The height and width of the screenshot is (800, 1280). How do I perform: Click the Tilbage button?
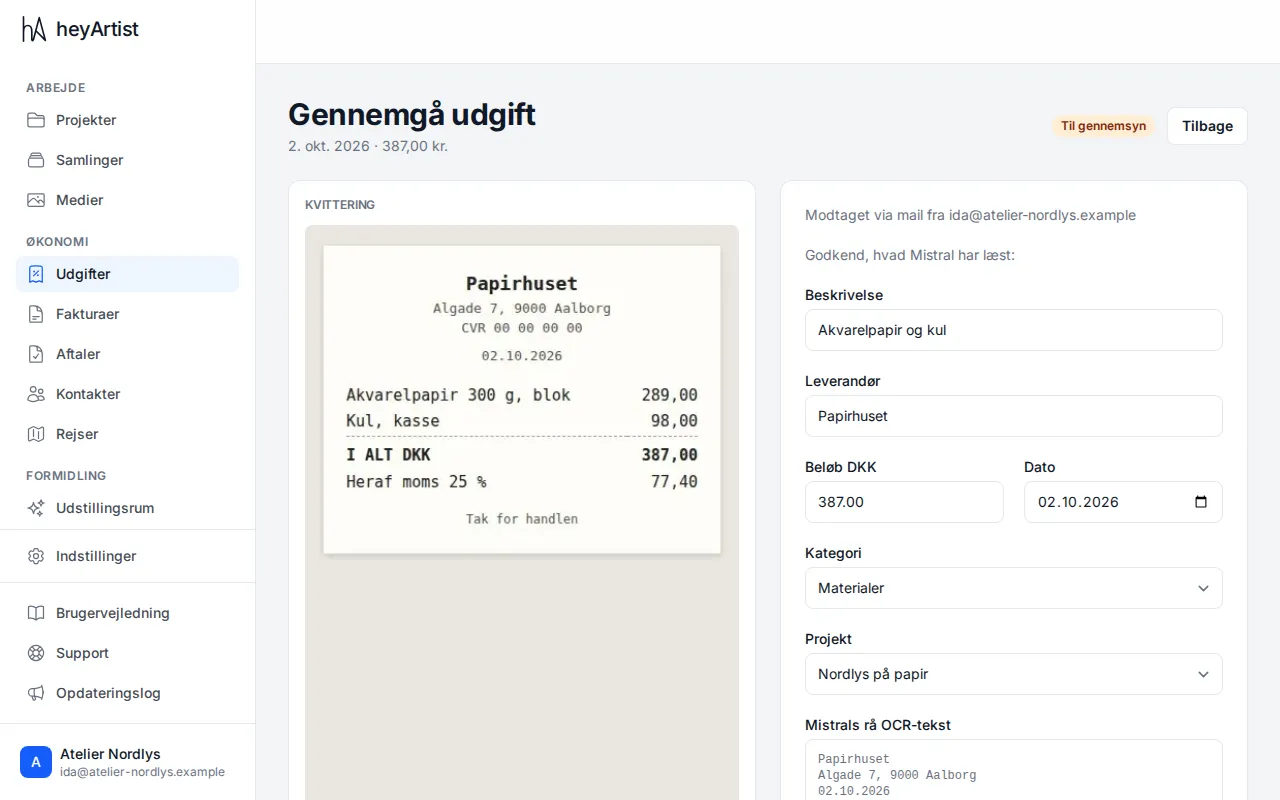[1207, 126]
